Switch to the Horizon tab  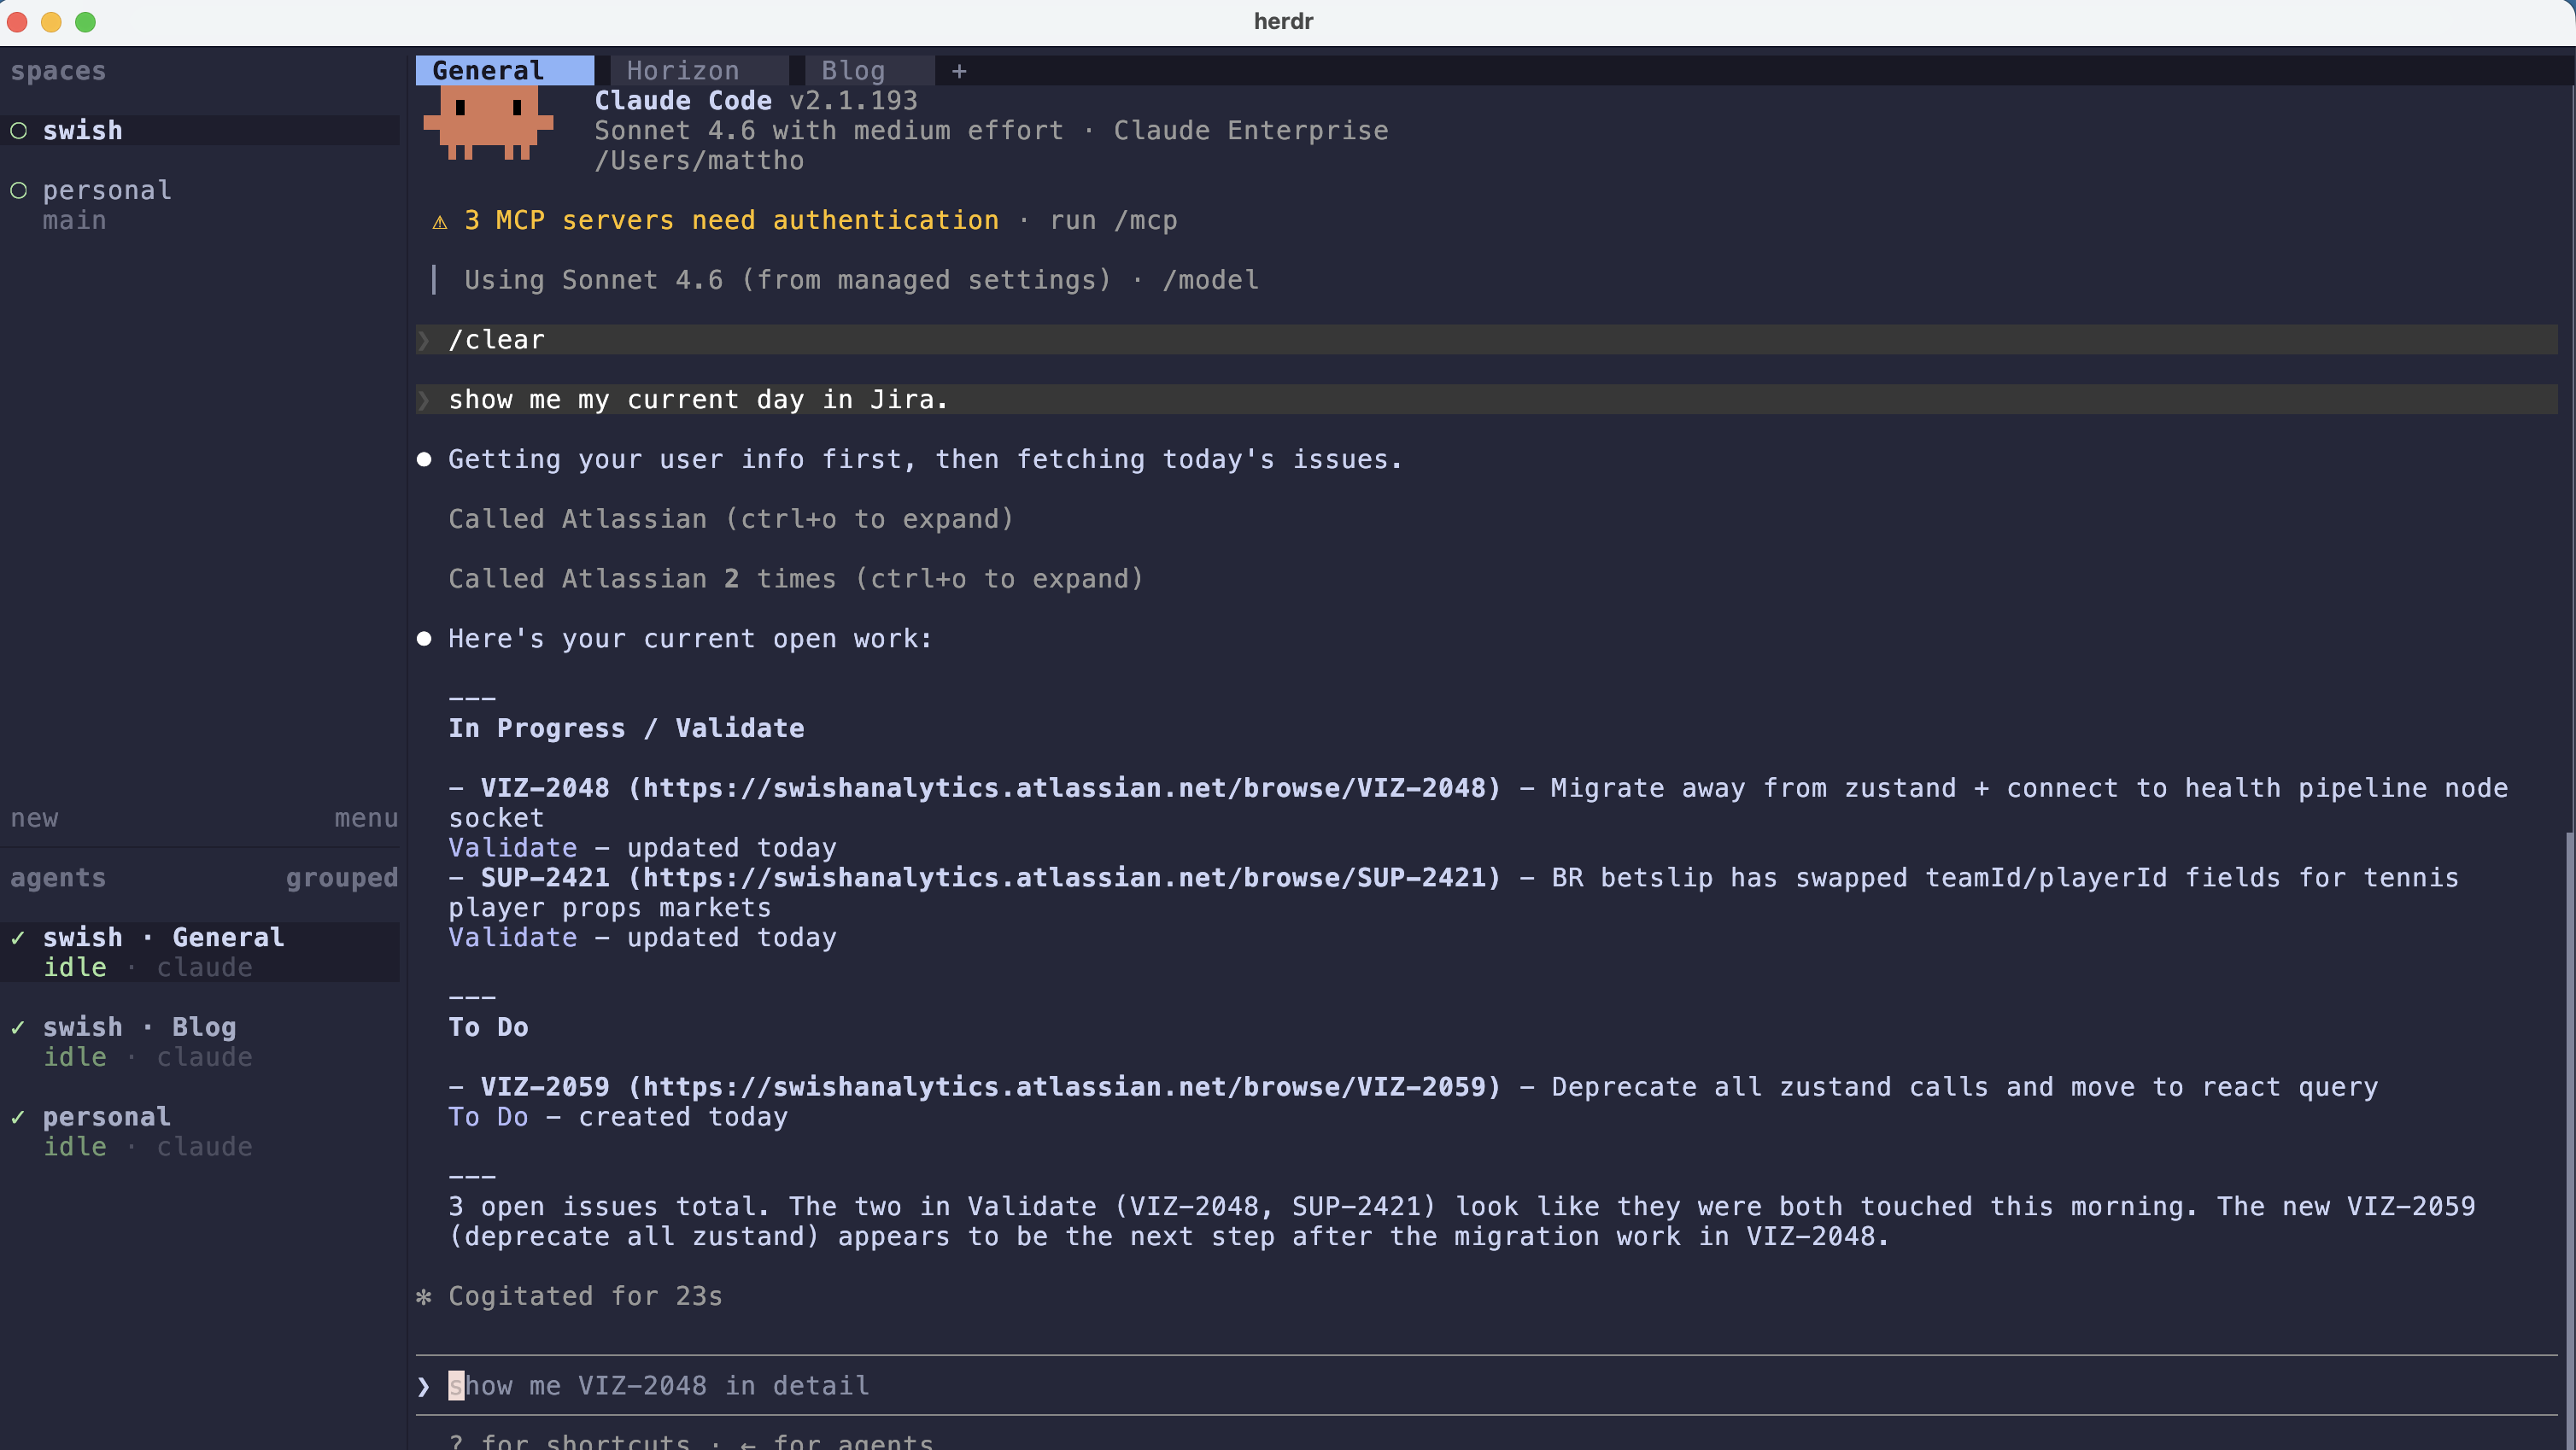[698, 70]
